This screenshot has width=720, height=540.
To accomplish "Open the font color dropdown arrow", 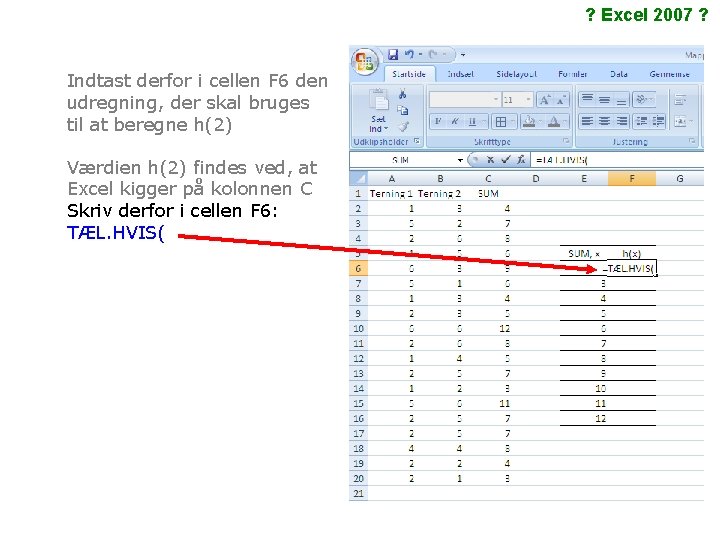I will click(566, 122).
